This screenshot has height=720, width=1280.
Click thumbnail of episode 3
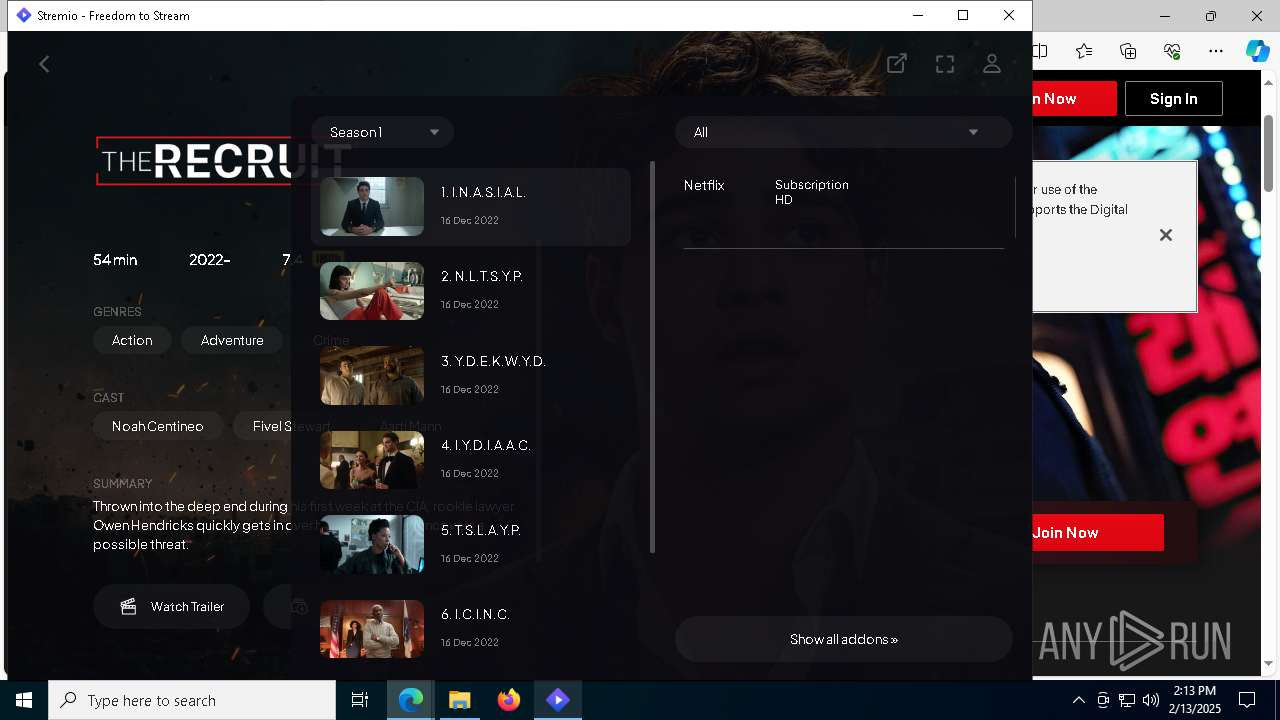tap(372, 375)
